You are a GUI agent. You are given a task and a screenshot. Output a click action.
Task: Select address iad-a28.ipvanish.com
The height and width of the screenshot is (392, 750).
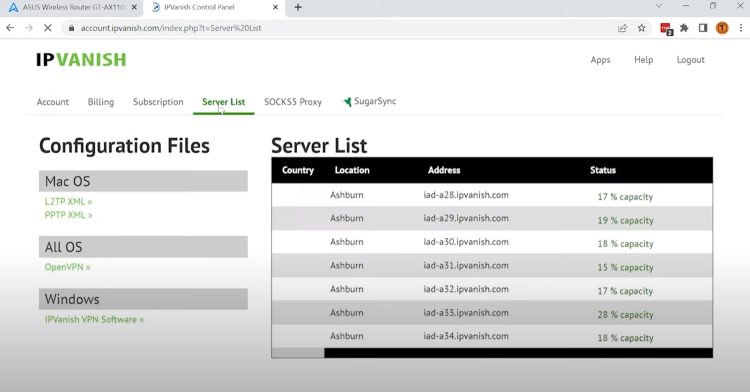(x=466, y=195)
